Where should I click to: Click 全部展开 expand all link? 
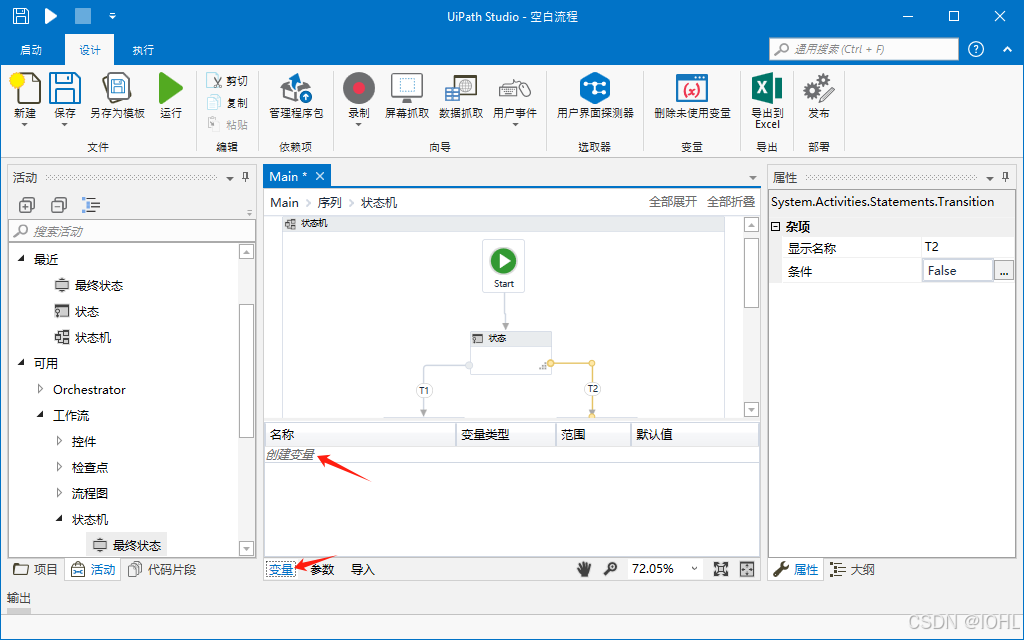point(673,202)
